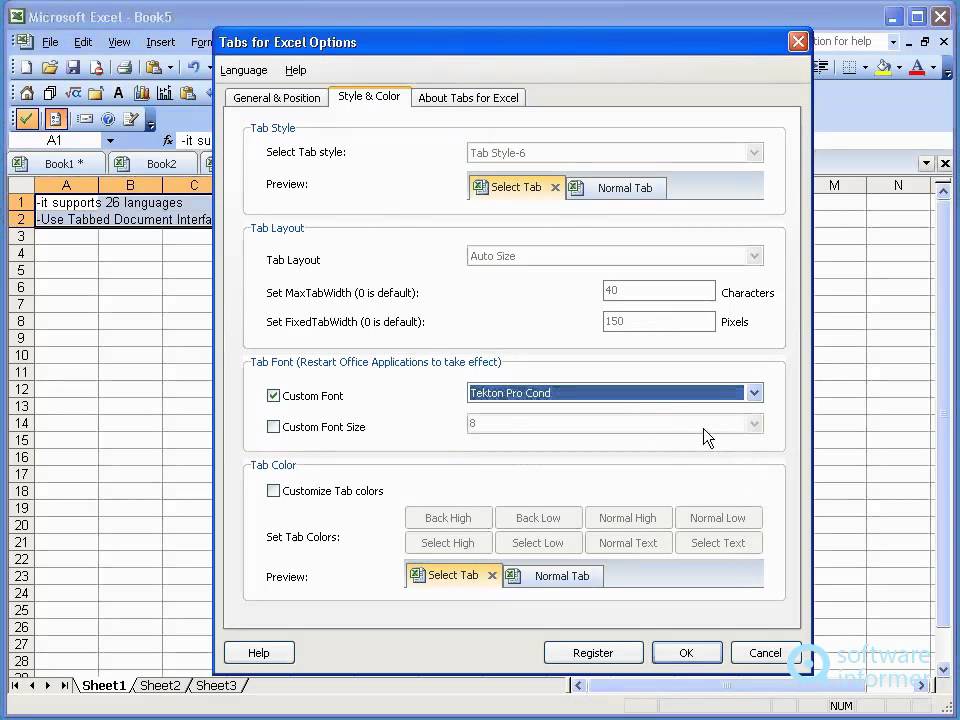Viewport: 960px width, 720px height.
Task: Click Cancel to dismiss the dialog
Action: [765, 653]
